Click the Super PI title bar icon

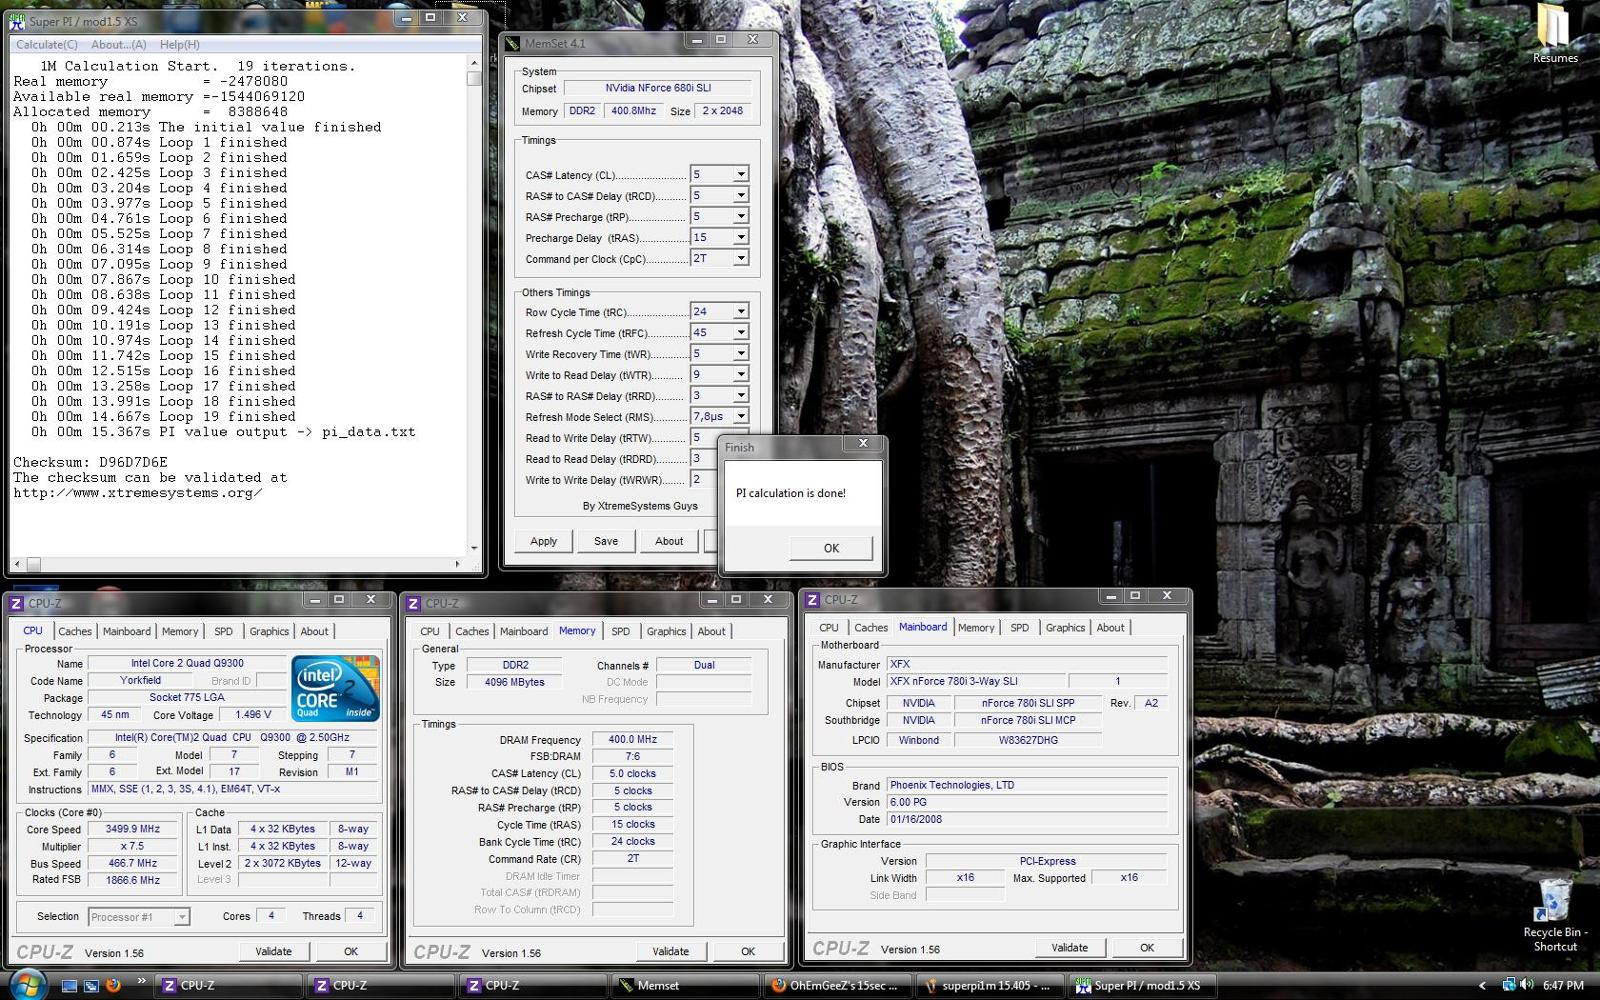[x=18, y=20]
